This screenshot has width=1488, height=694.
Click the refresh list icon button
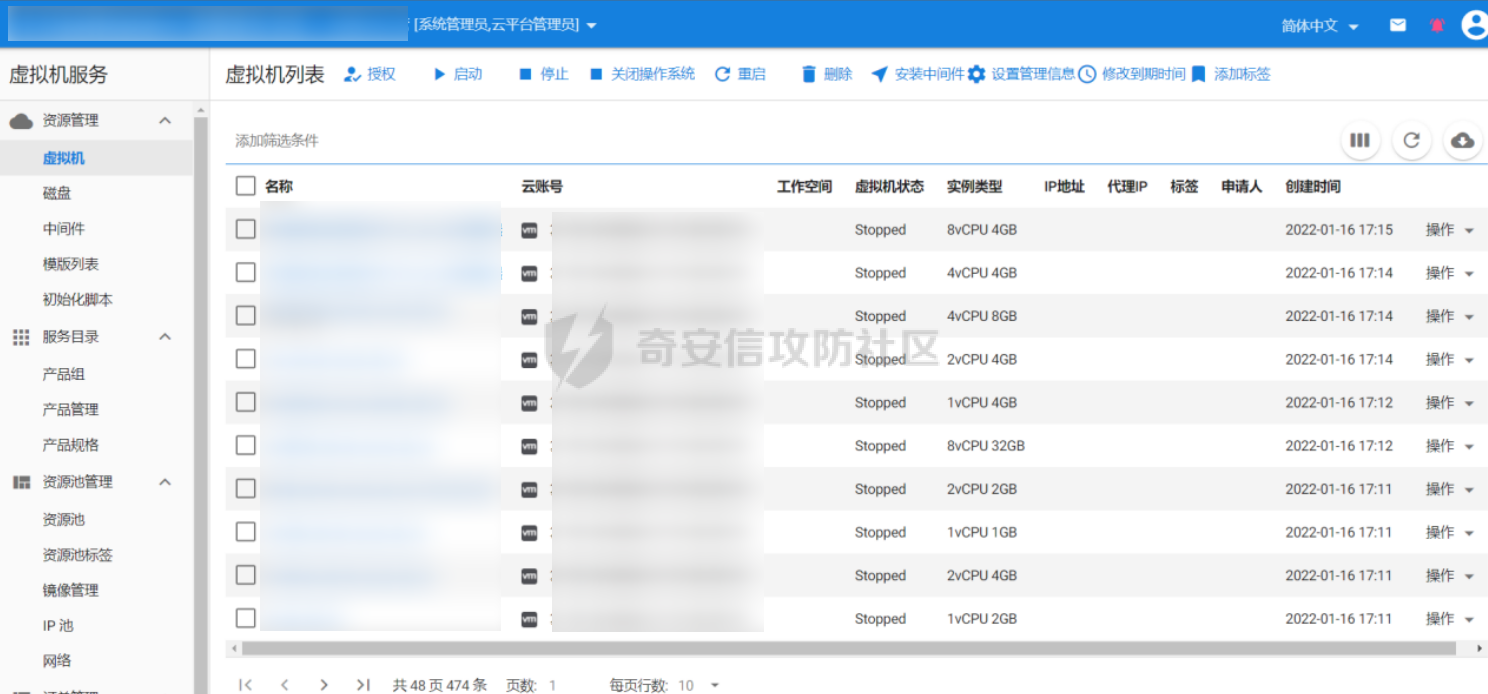tap(1411, 141)
